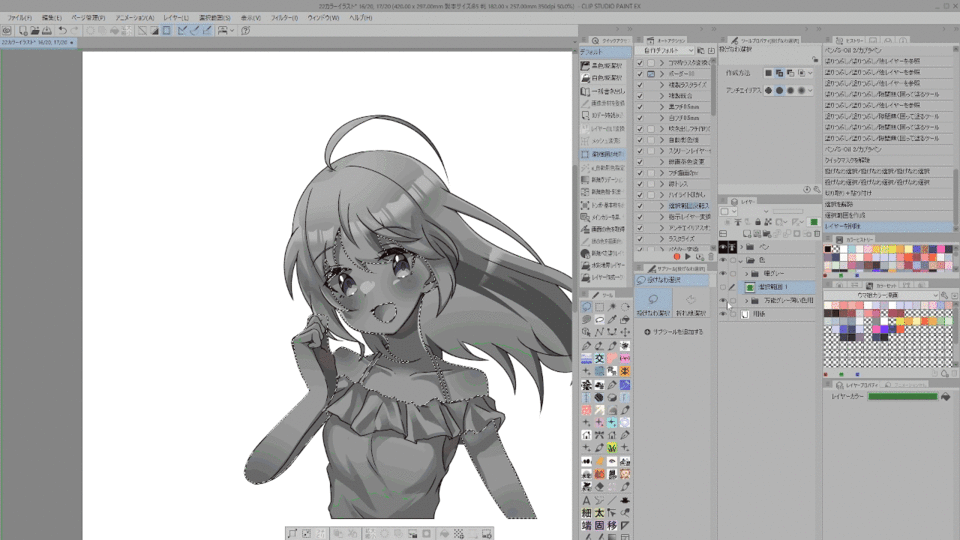Expand the 単グレー layer folder
This screenshot has height=540, width=960.
tap(745, 274)
